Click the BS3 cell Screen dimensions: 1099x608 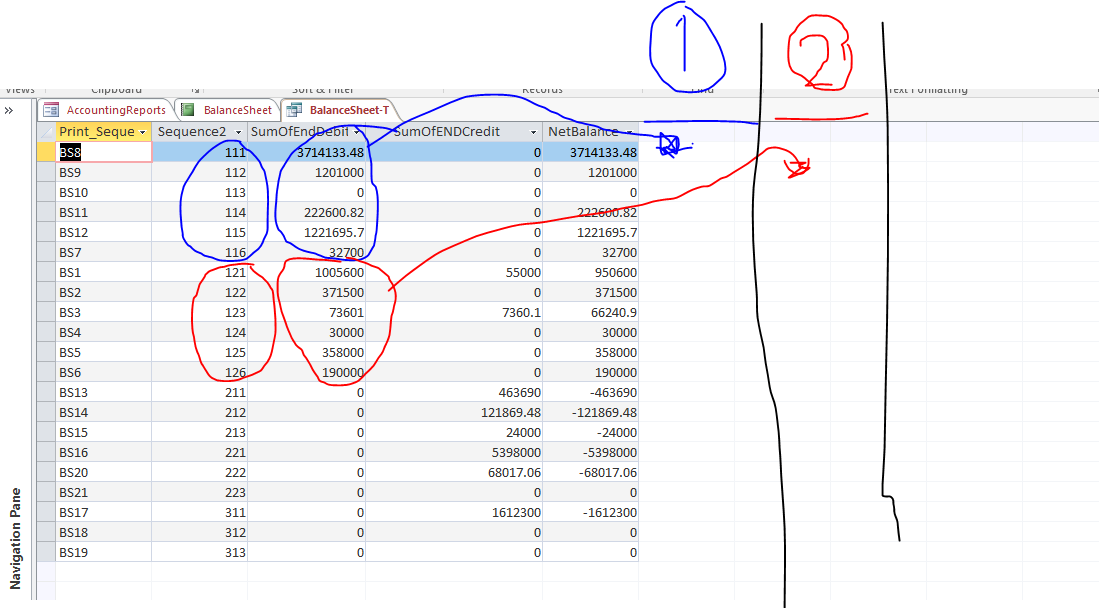pos(104,312)
